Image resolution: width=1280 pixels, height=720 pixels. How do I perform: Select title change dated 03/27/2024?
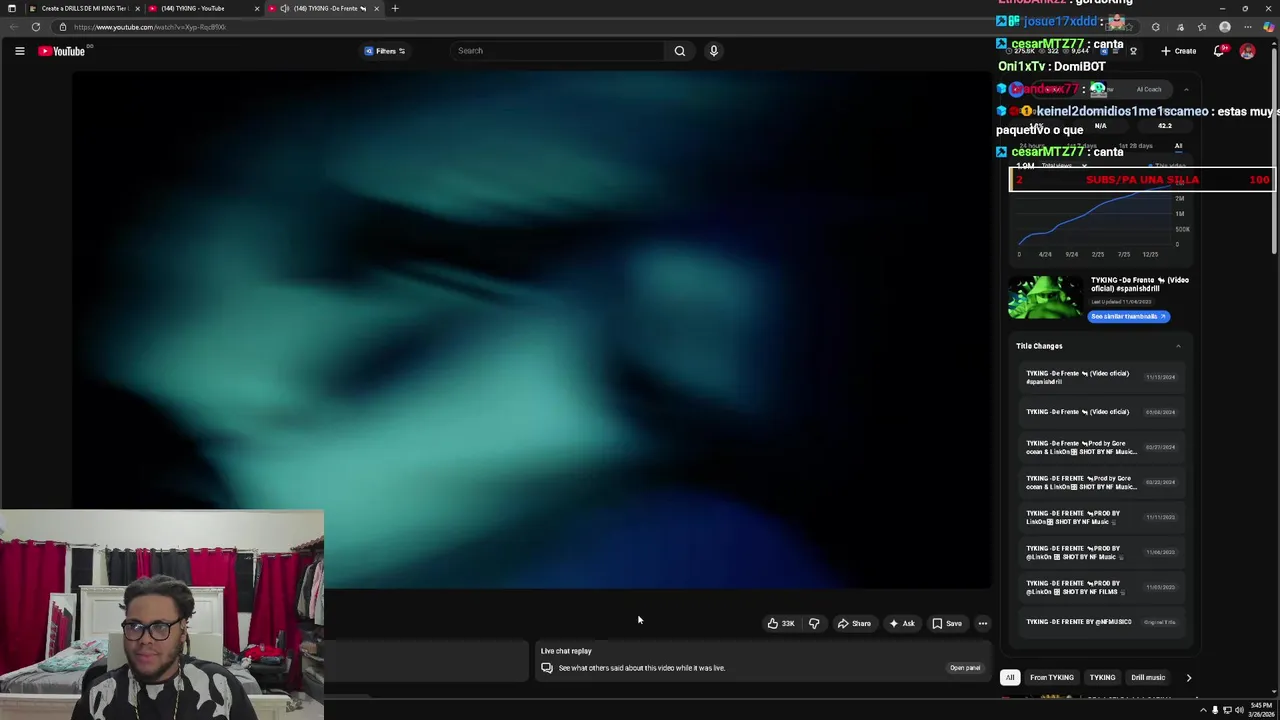tap(1101, 447)
